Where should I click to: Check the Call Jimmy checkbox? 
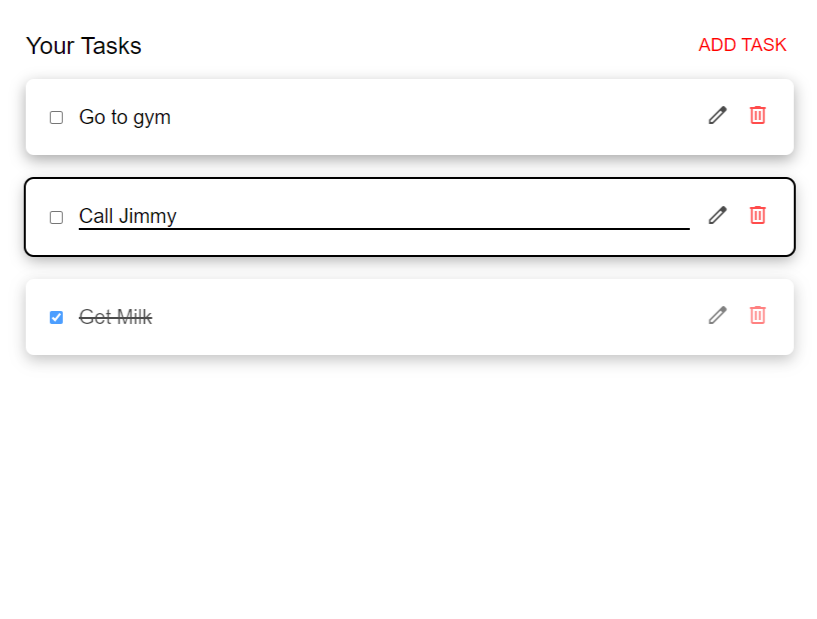tap(56, 217)
